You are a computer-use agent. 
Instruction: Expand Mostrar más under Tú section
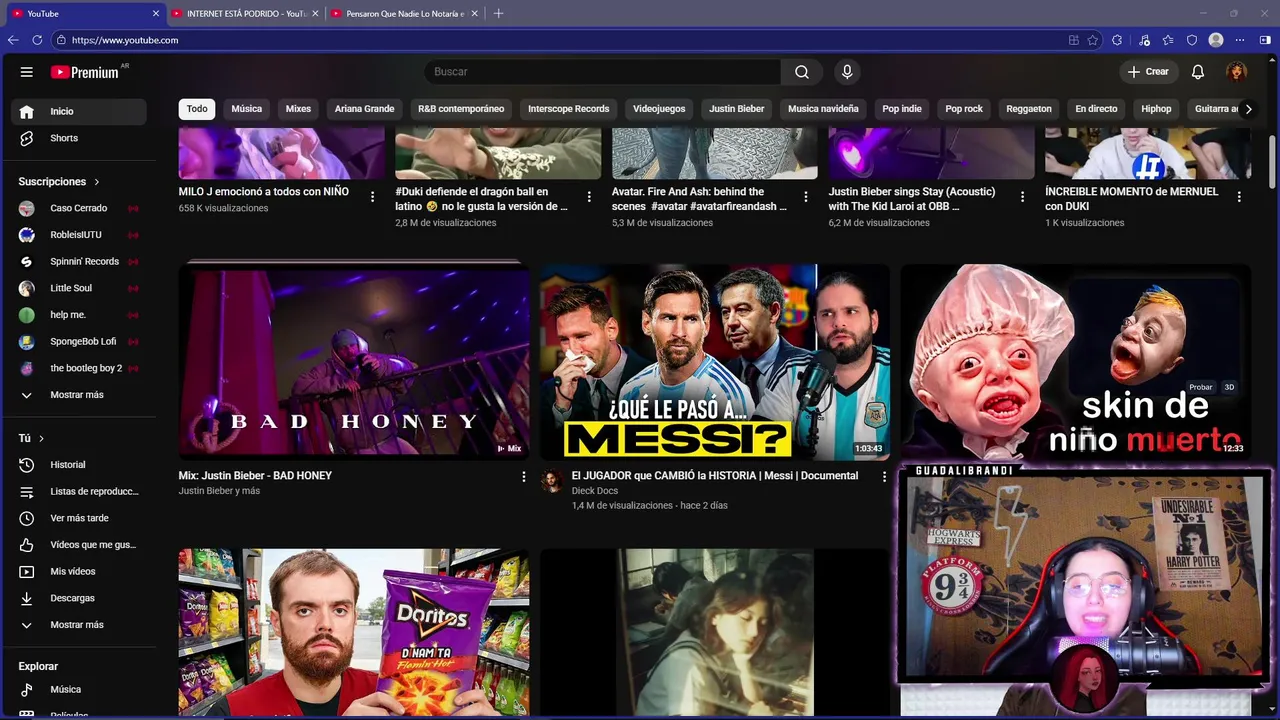[x=80, y=625]
